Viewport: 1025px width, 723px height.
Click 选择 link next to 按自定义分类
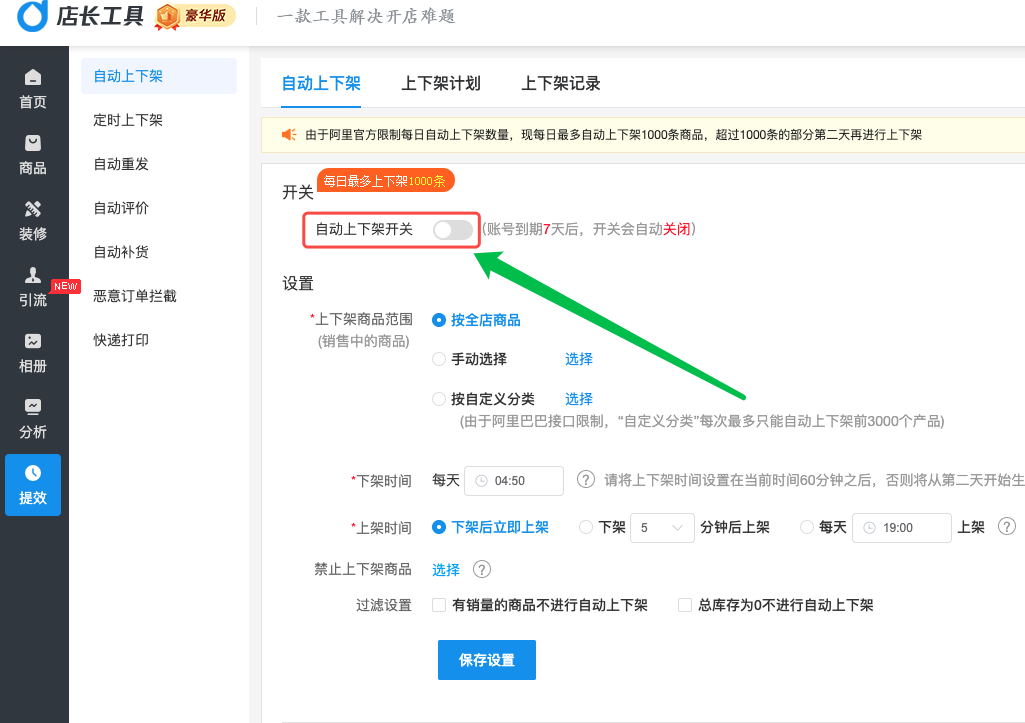[579, 399]
